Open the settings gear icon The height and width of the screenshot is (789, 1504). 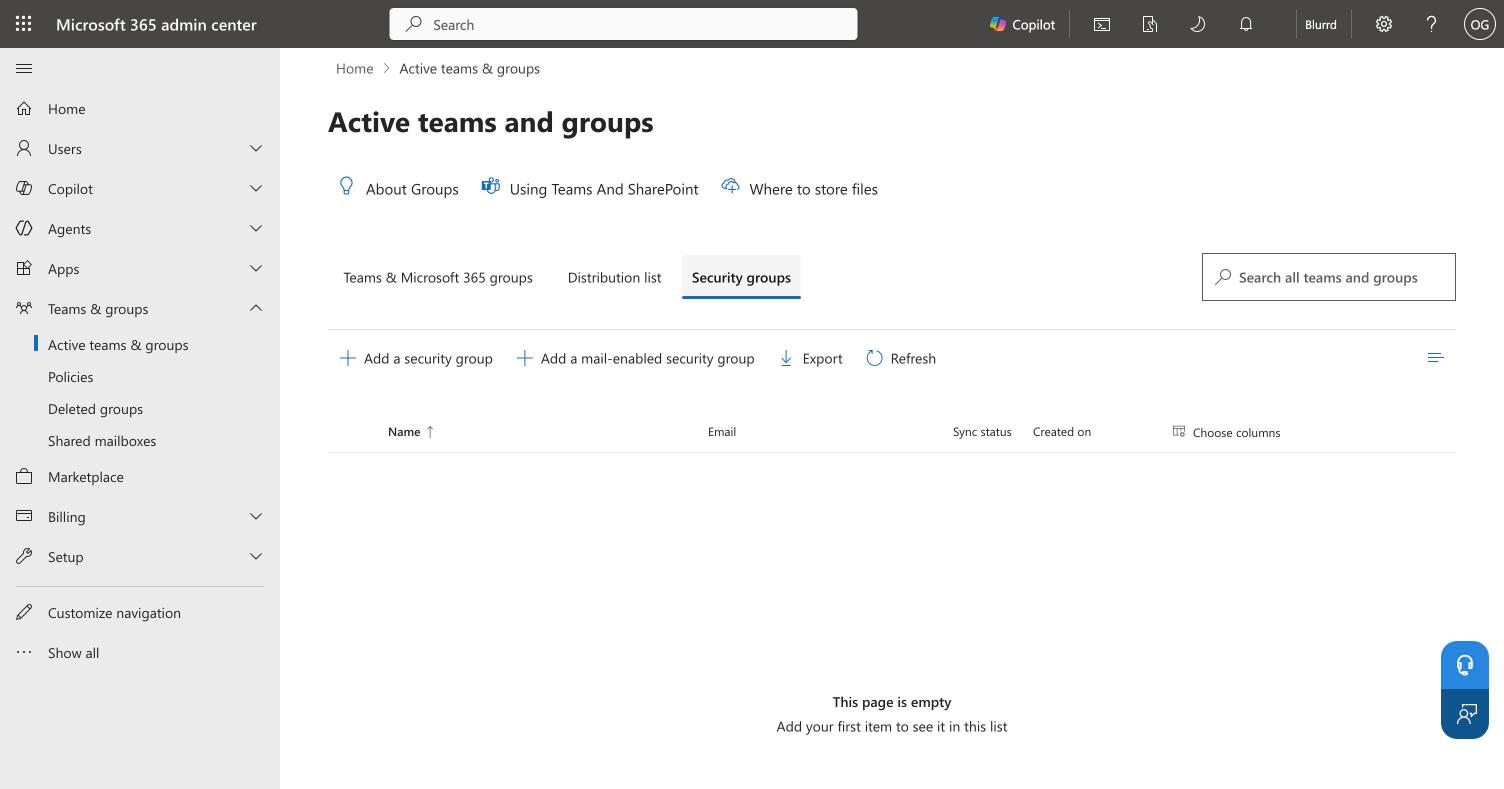[x=1384, y=24]
